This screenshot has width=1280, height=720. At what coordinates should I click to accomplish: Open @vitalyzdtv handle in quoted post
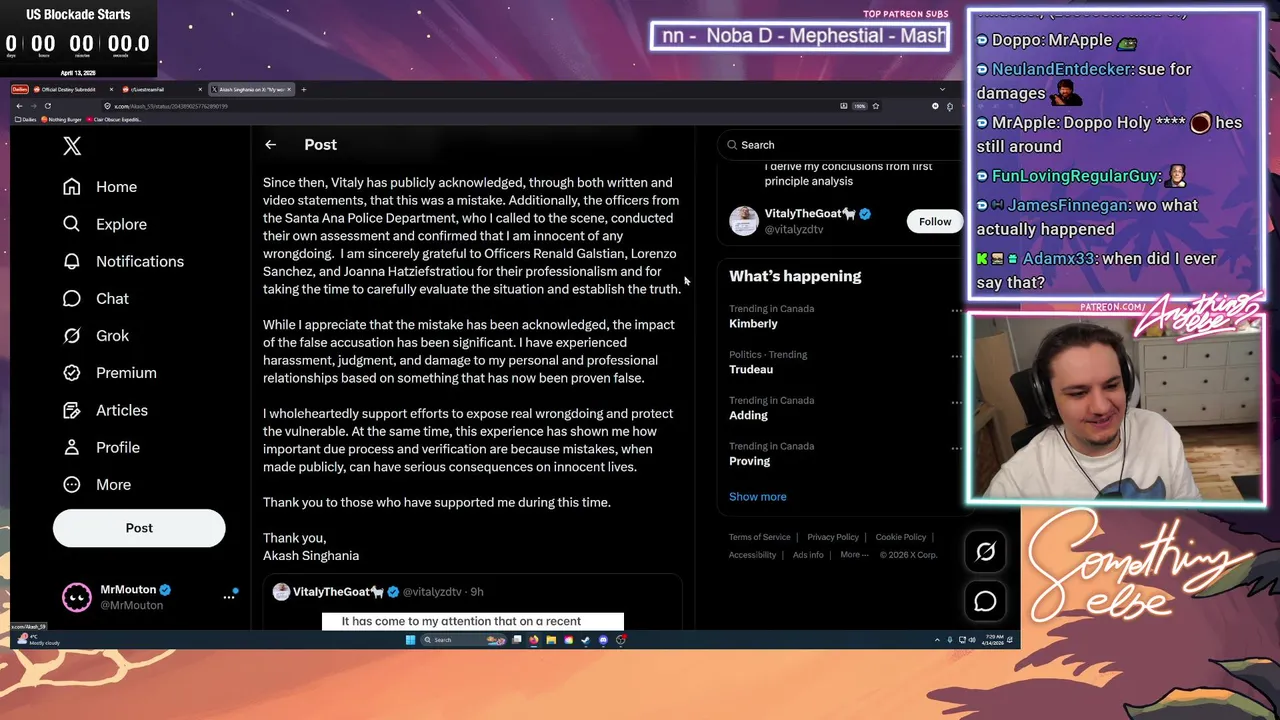[432, 592]
